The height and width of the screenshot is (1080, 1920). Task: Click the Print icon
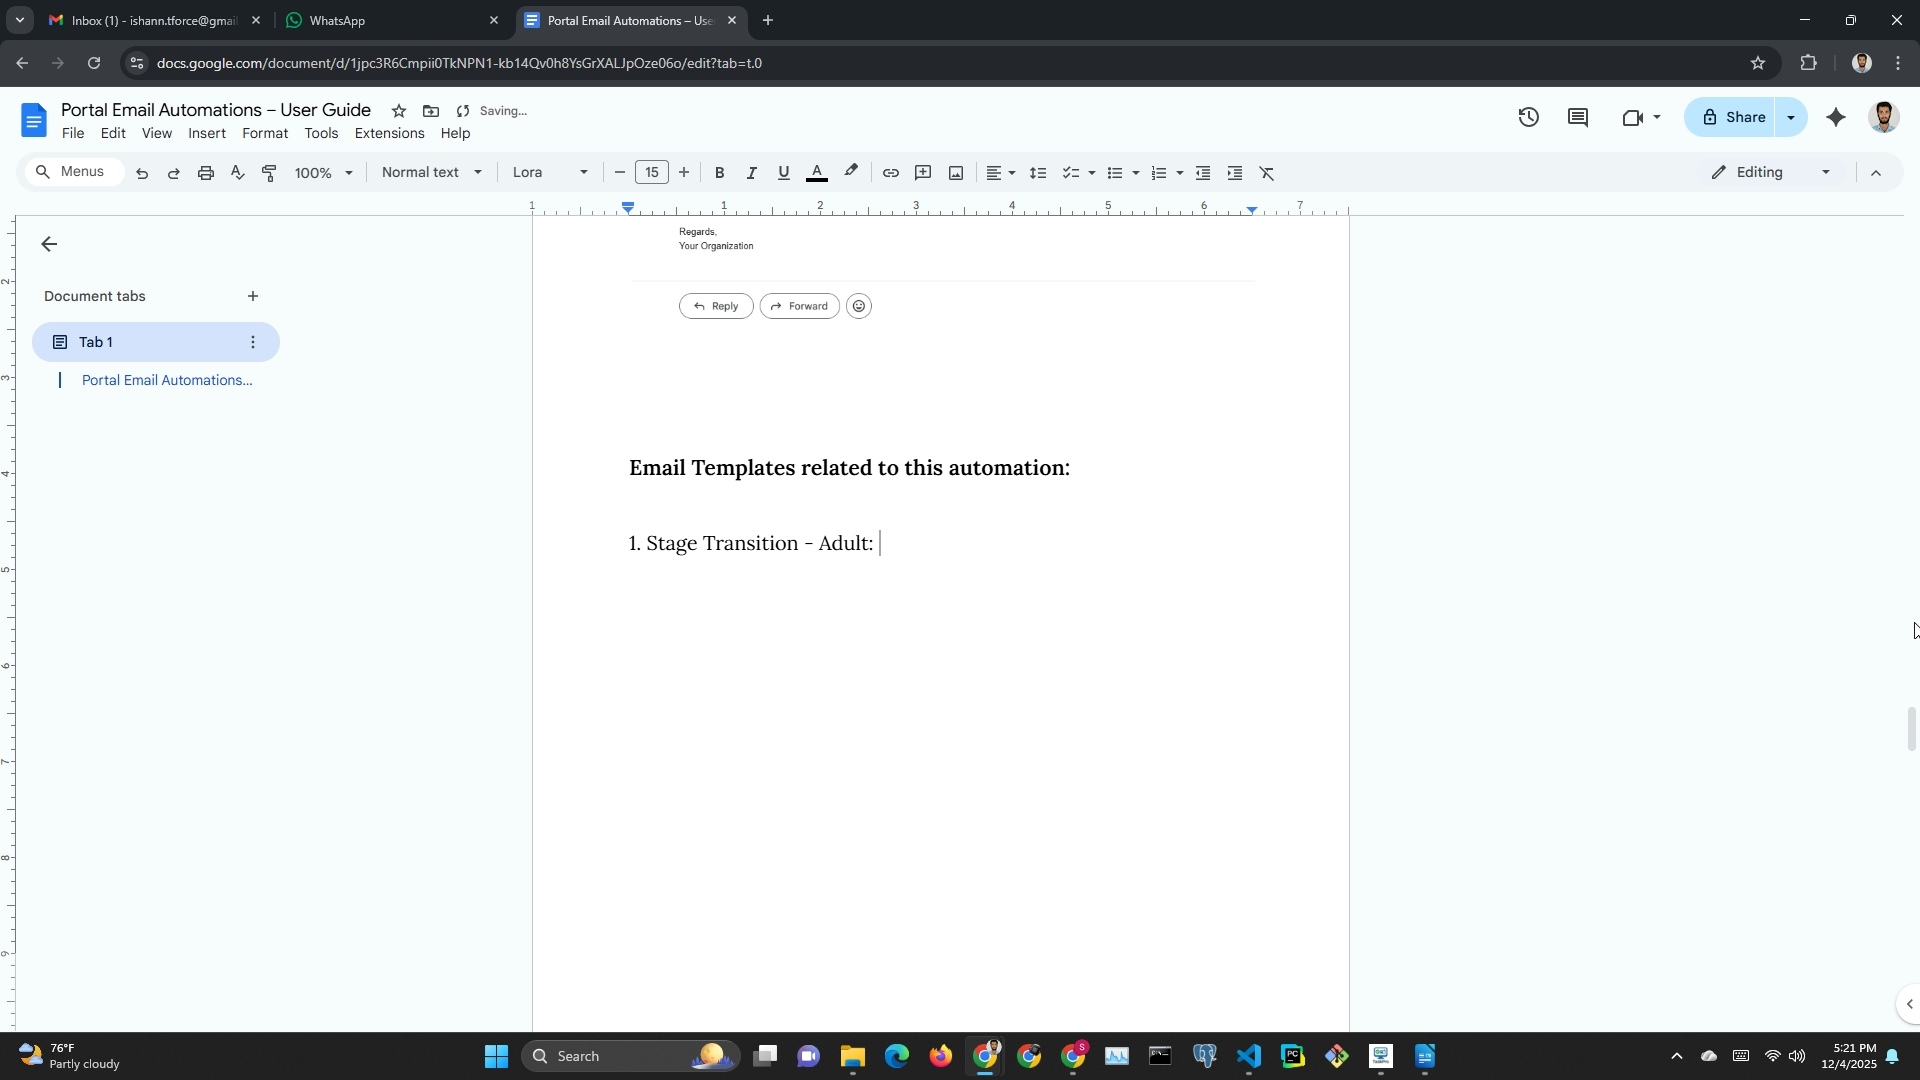point(206,173)
